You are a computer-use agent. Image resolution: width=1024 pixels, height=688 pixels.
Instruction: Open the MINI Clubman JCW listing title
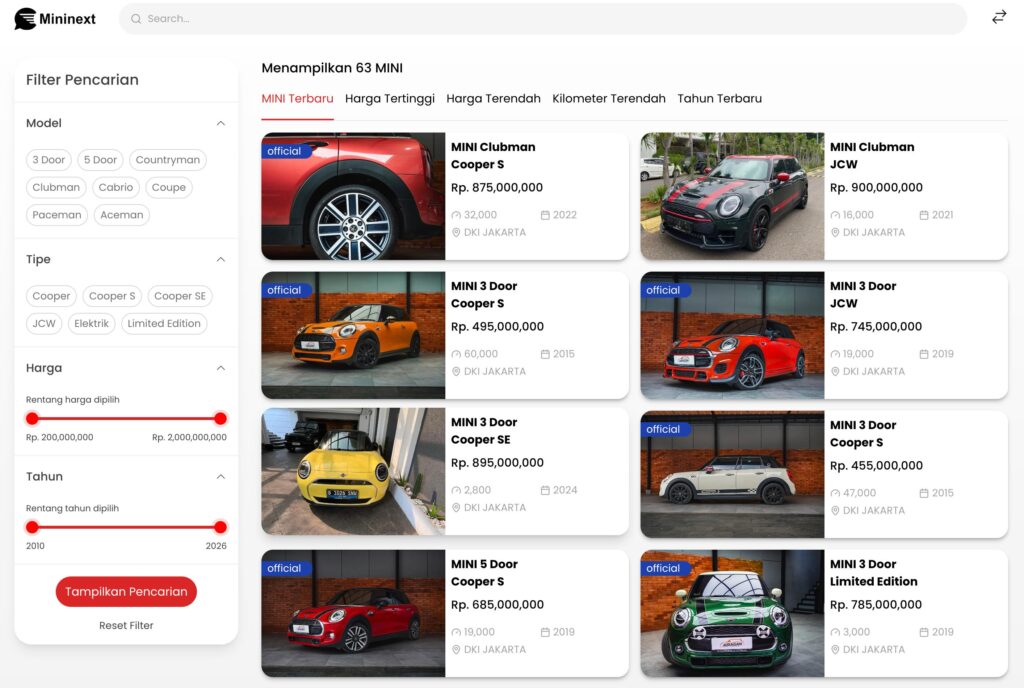872,155
